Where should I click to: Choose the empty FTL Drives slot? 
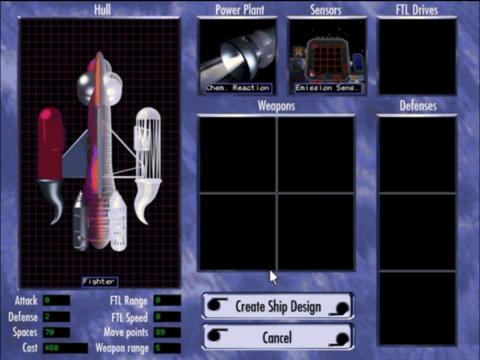(417, 57)
